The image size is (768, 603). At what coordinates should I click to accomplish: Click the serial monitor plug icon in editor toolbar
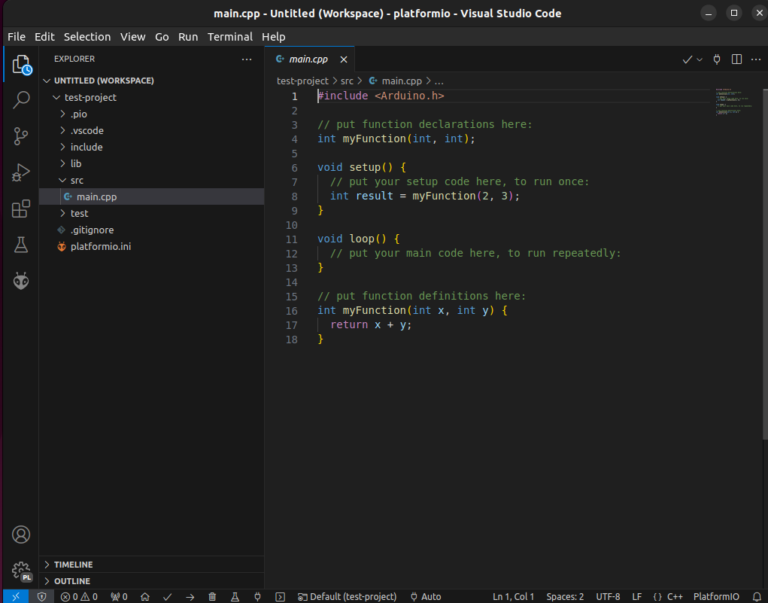pos(716,60)
